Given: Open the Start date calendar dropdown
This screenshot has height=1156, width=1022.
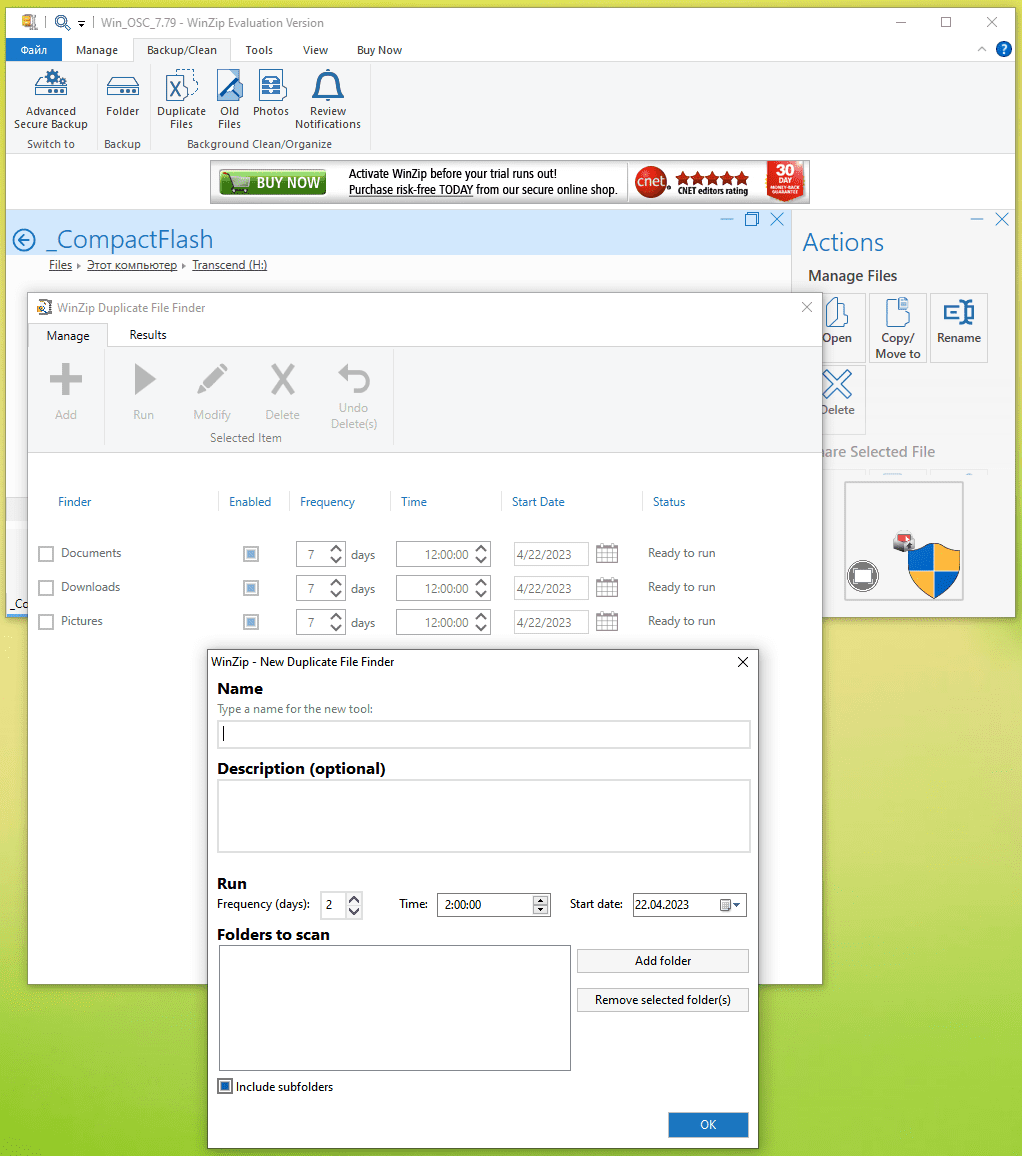Looking at the screenshot, I should [731, 905].
